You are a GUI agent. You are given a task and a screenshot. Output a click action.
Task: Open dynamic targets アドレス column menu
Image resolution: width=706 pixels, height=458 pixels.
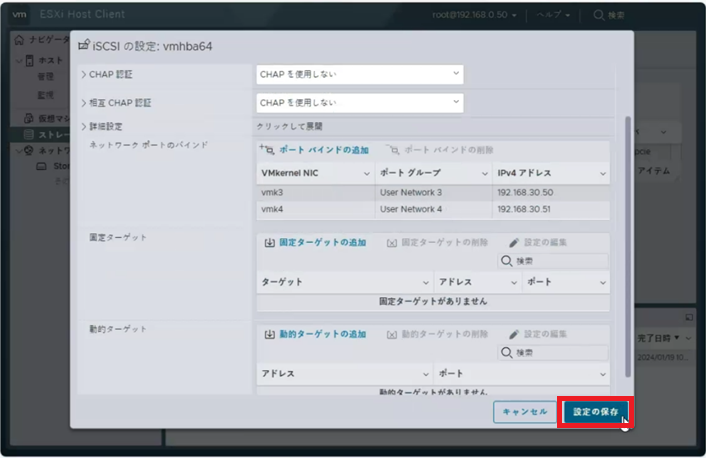point(425,374)
